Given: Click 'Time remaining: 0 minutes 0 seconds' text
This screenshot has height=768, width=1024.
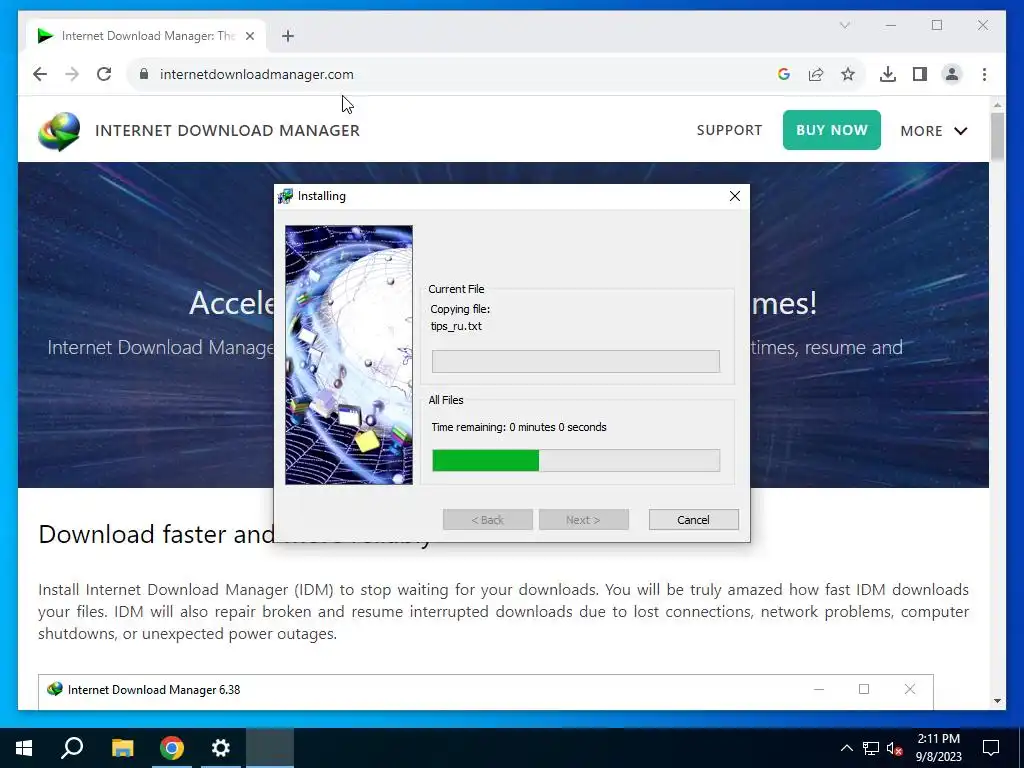Looking at the screenshot, I should pos(519,427).
